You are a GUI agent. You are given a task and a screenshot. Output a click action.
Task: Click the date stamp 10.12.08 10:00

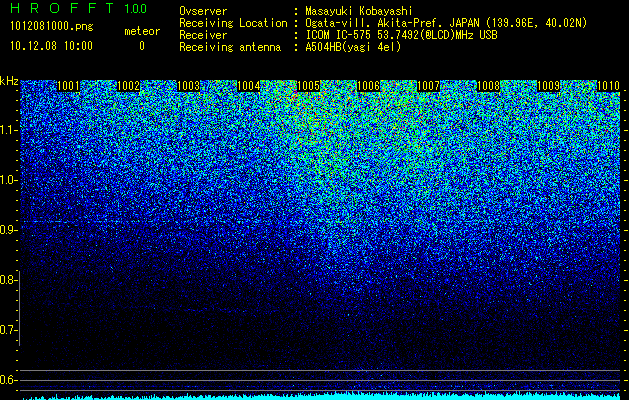tap(51, 46)
